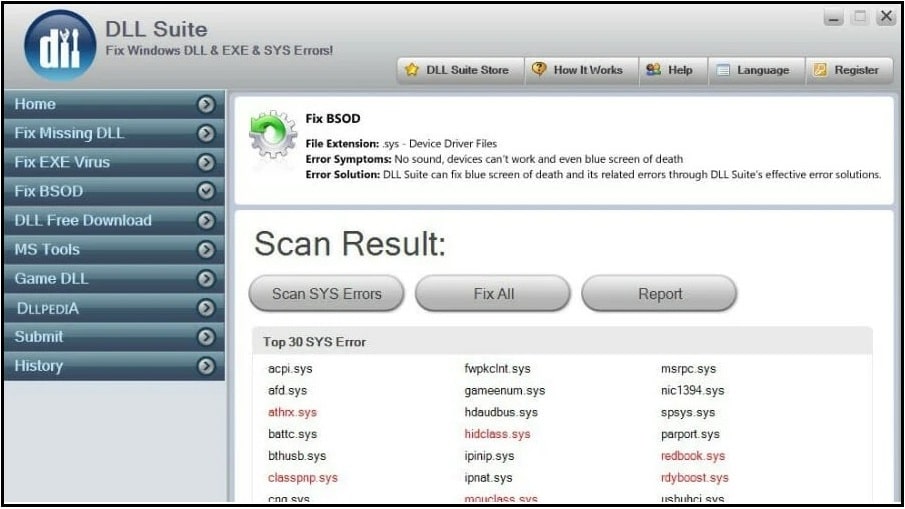Open MS Tools in sidebar
Viewport: 905px width, 509px height.
coord(114,249)
